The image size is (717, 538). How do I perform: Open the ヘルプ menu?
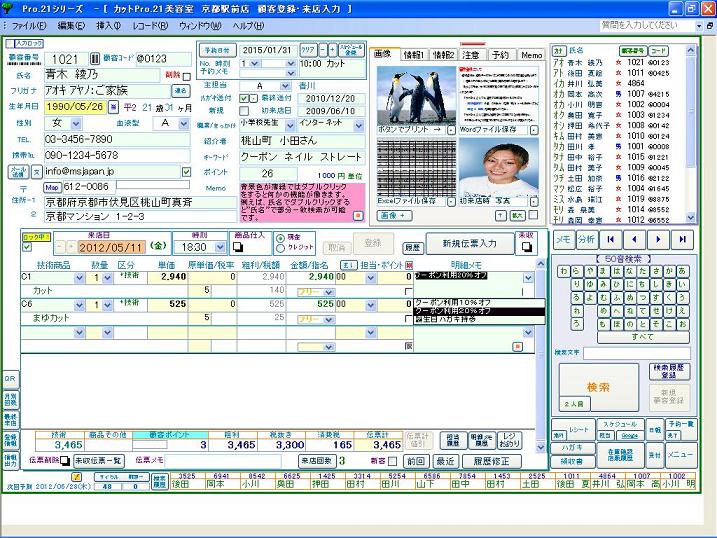(x=248, y=26)
